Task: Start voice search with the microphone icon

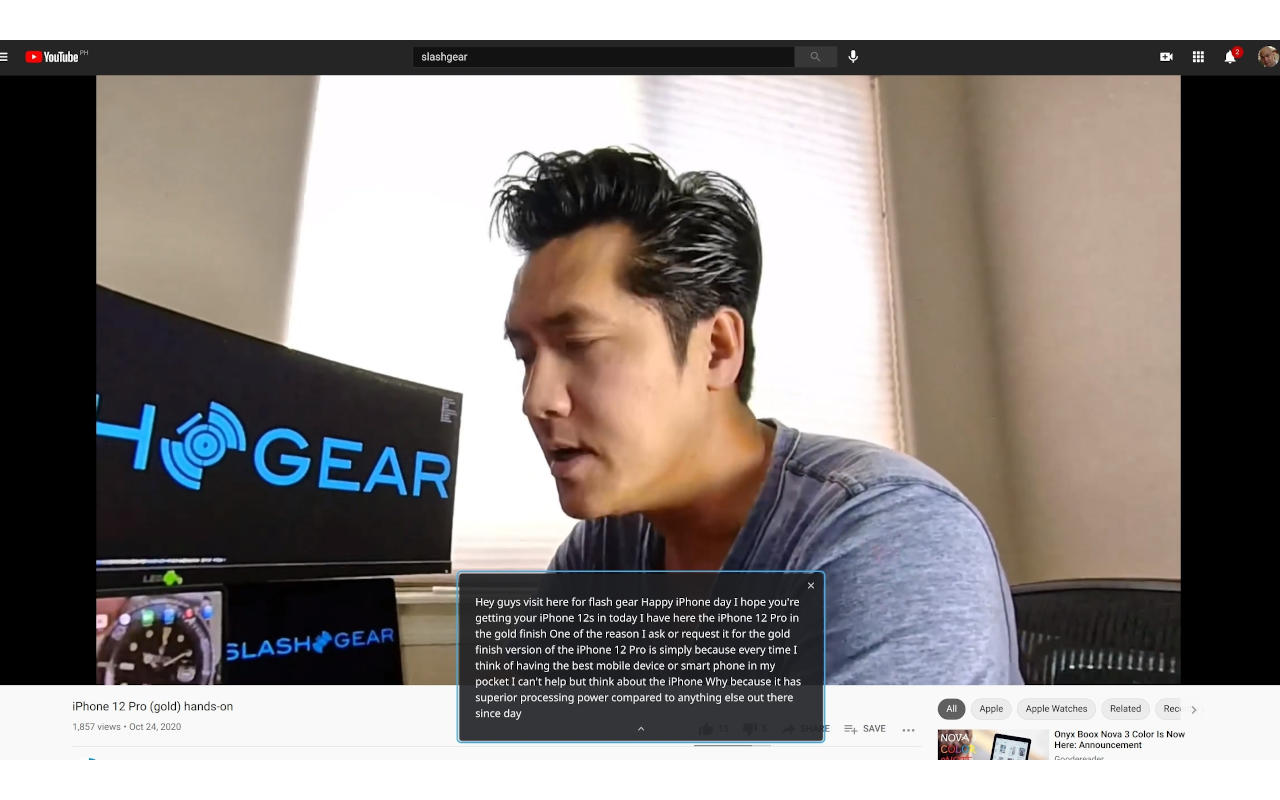Action: [x=853, y=57]
